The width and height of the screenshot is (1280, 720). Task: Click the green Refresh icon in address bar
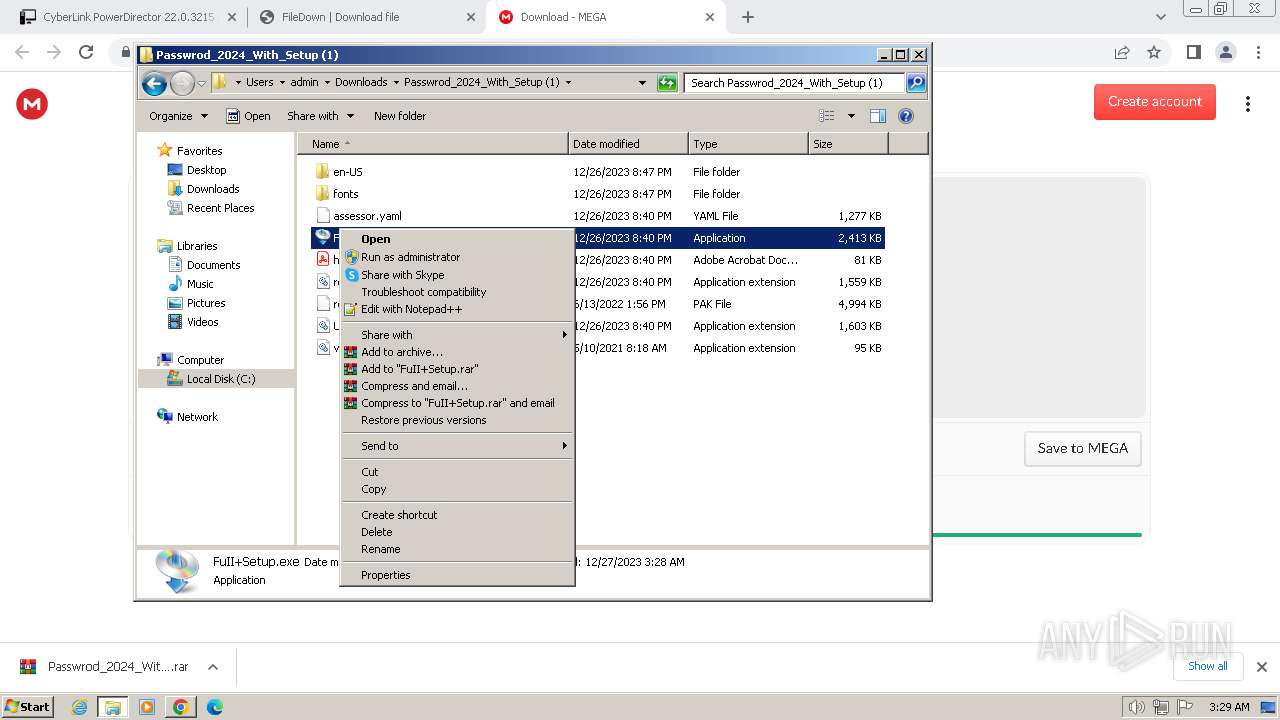(x=667, y=83)
